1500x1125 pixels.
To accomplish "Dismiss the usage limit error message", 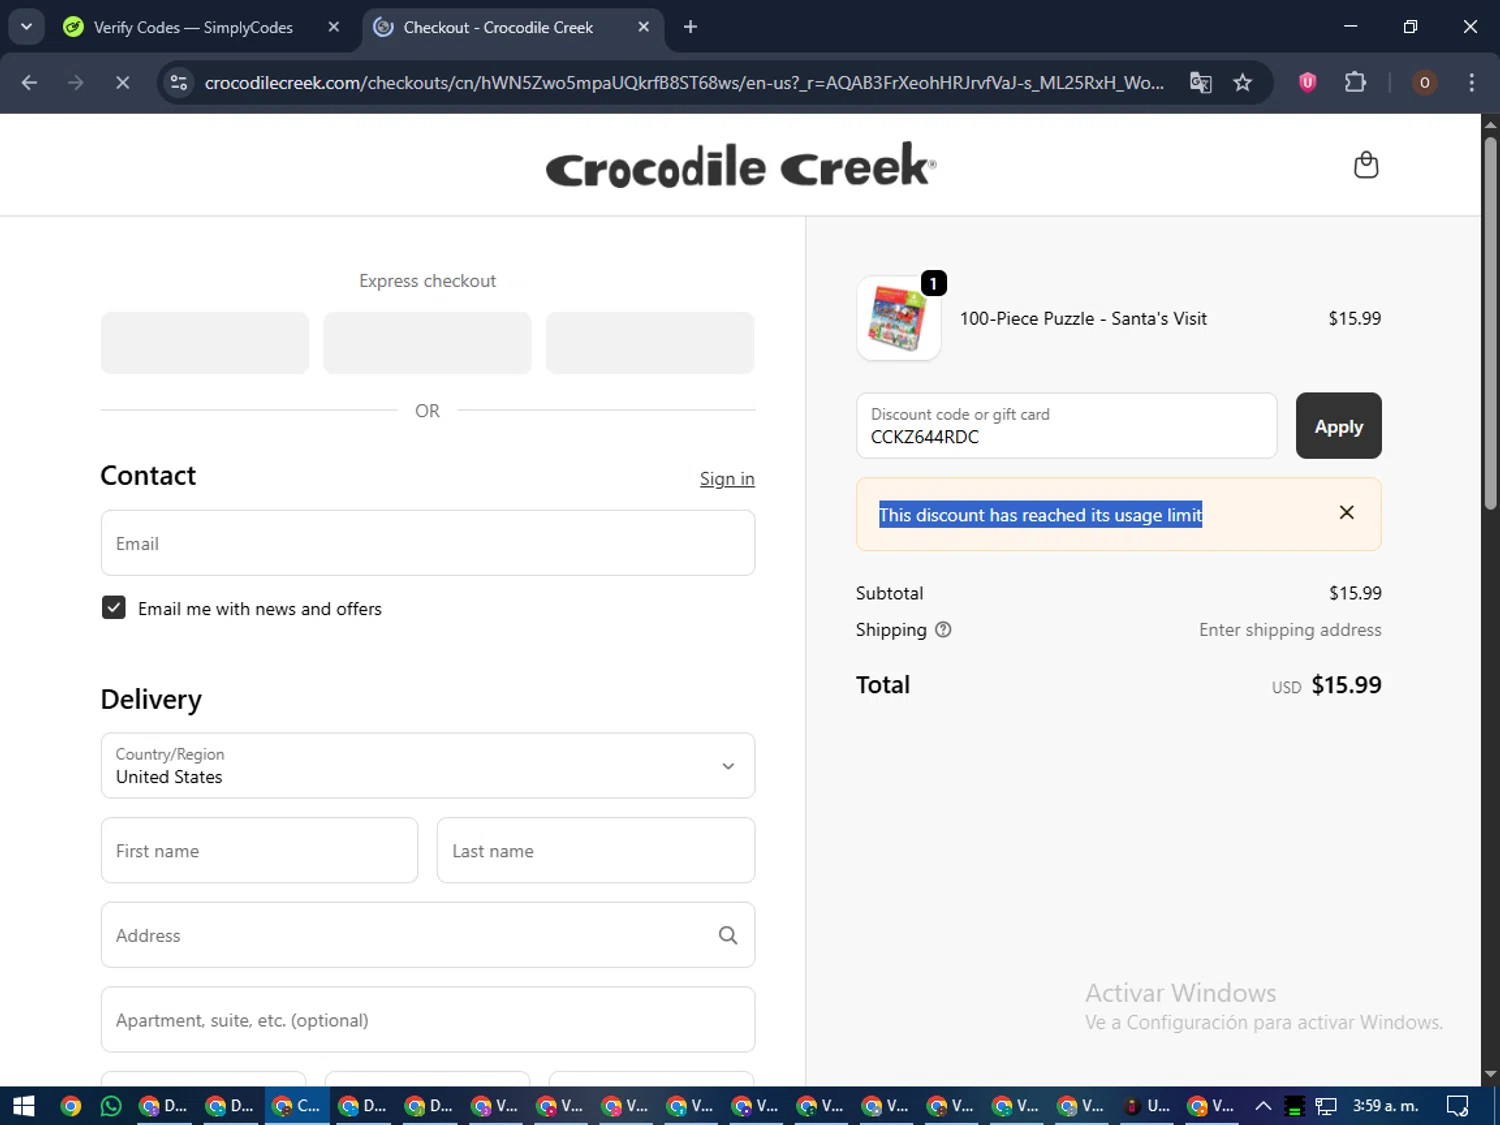I will 1346,513.
